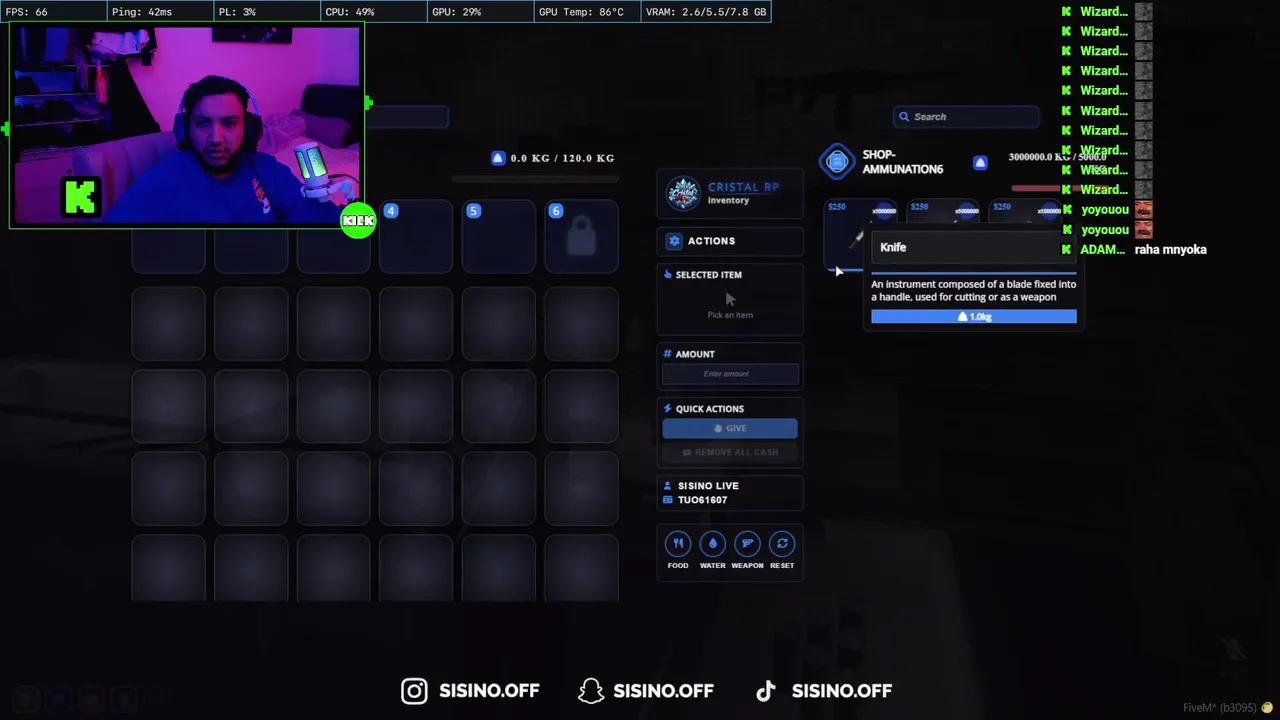Select inventory hotbar slot 4
The image size is (1280, 720).
pyautogui.click(x=416, y=237)
